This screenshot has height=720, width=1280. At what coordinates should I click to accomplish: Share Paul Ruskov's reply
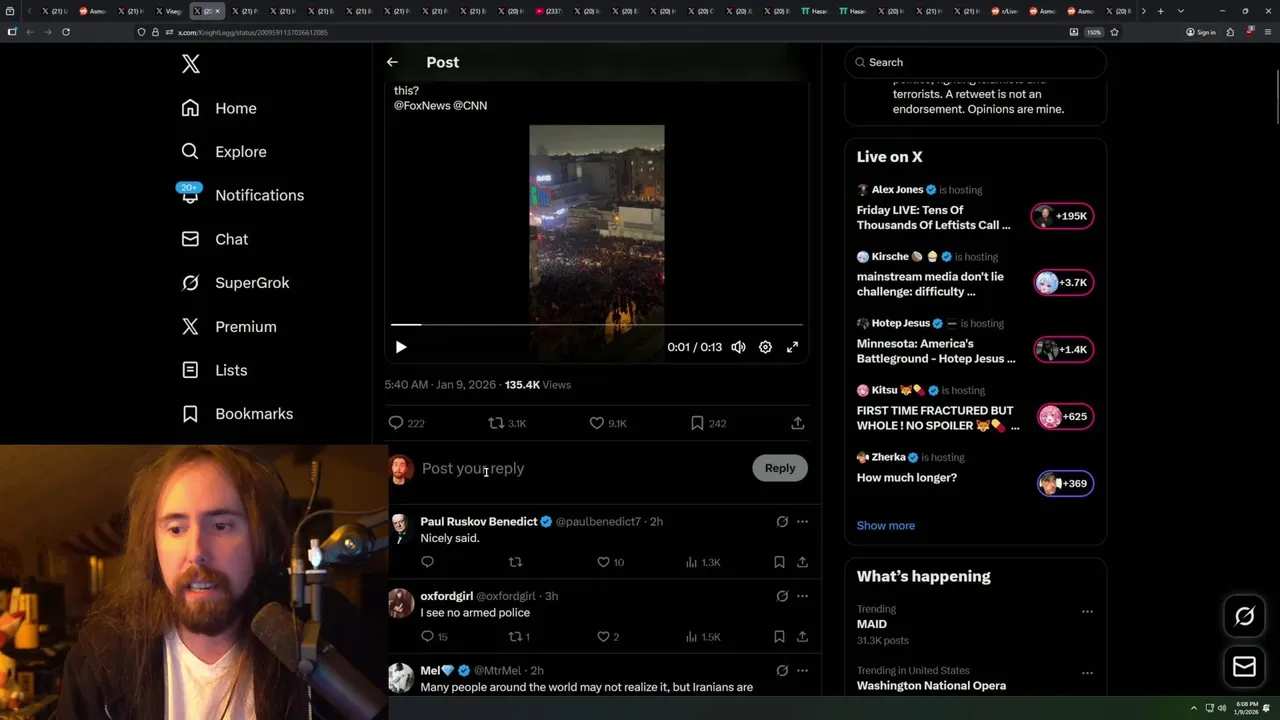pos(802,562)
